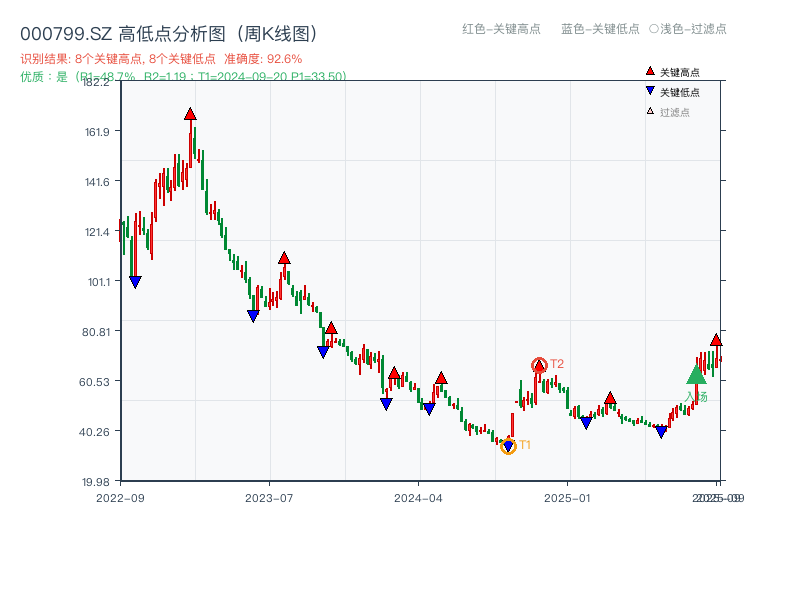The image size is (800, 600).
Task: Click the orange-circled T1 low point marker
Action: click(508, 445)
